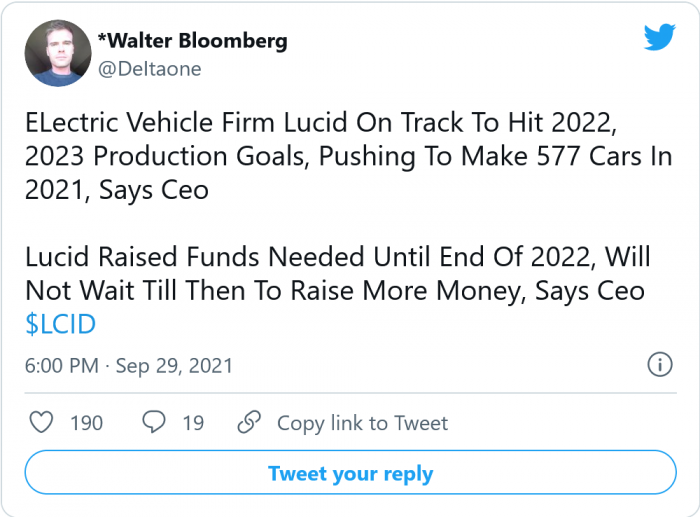
Task: Click the reply speech bubble icon
Action: (x=153, y=423)
